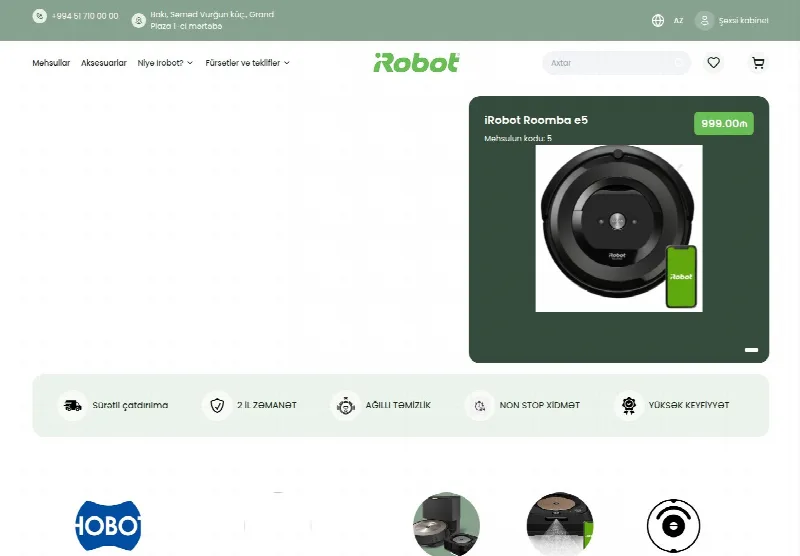Switch language using the AZ selector
Image resolution: width=800 pixels, height=556 pixels.
click(x=678, y=20)
